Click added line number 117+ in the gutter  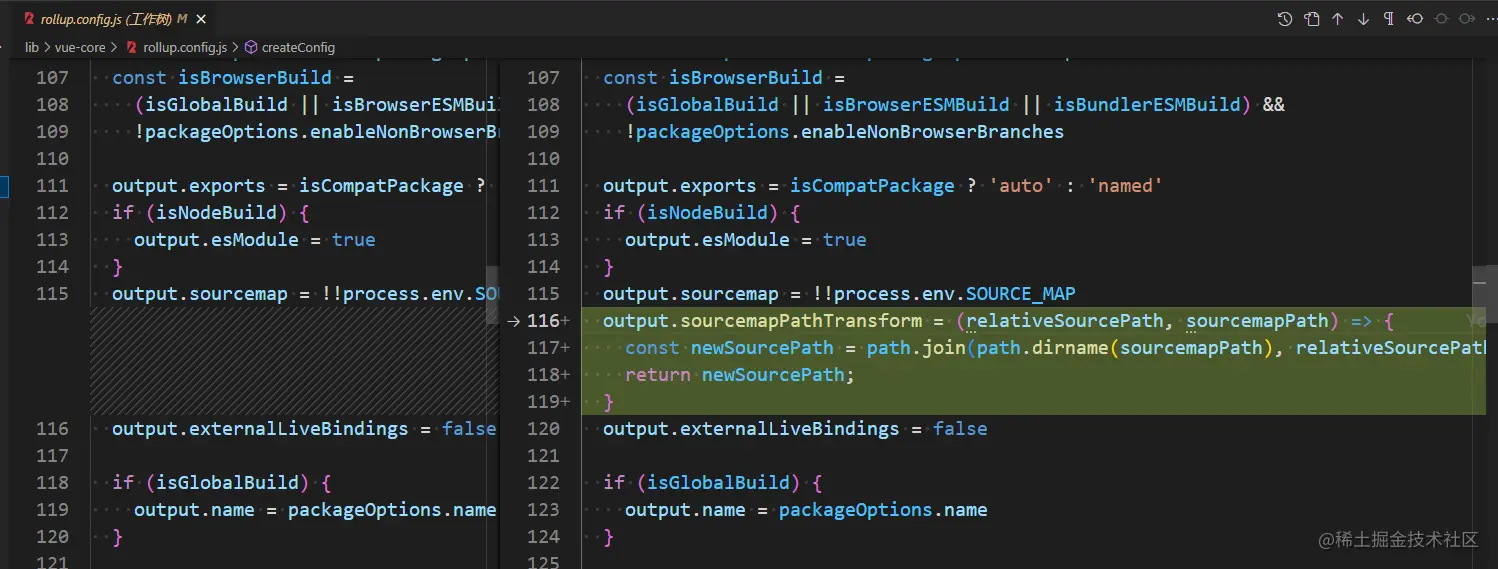point(548,348)
